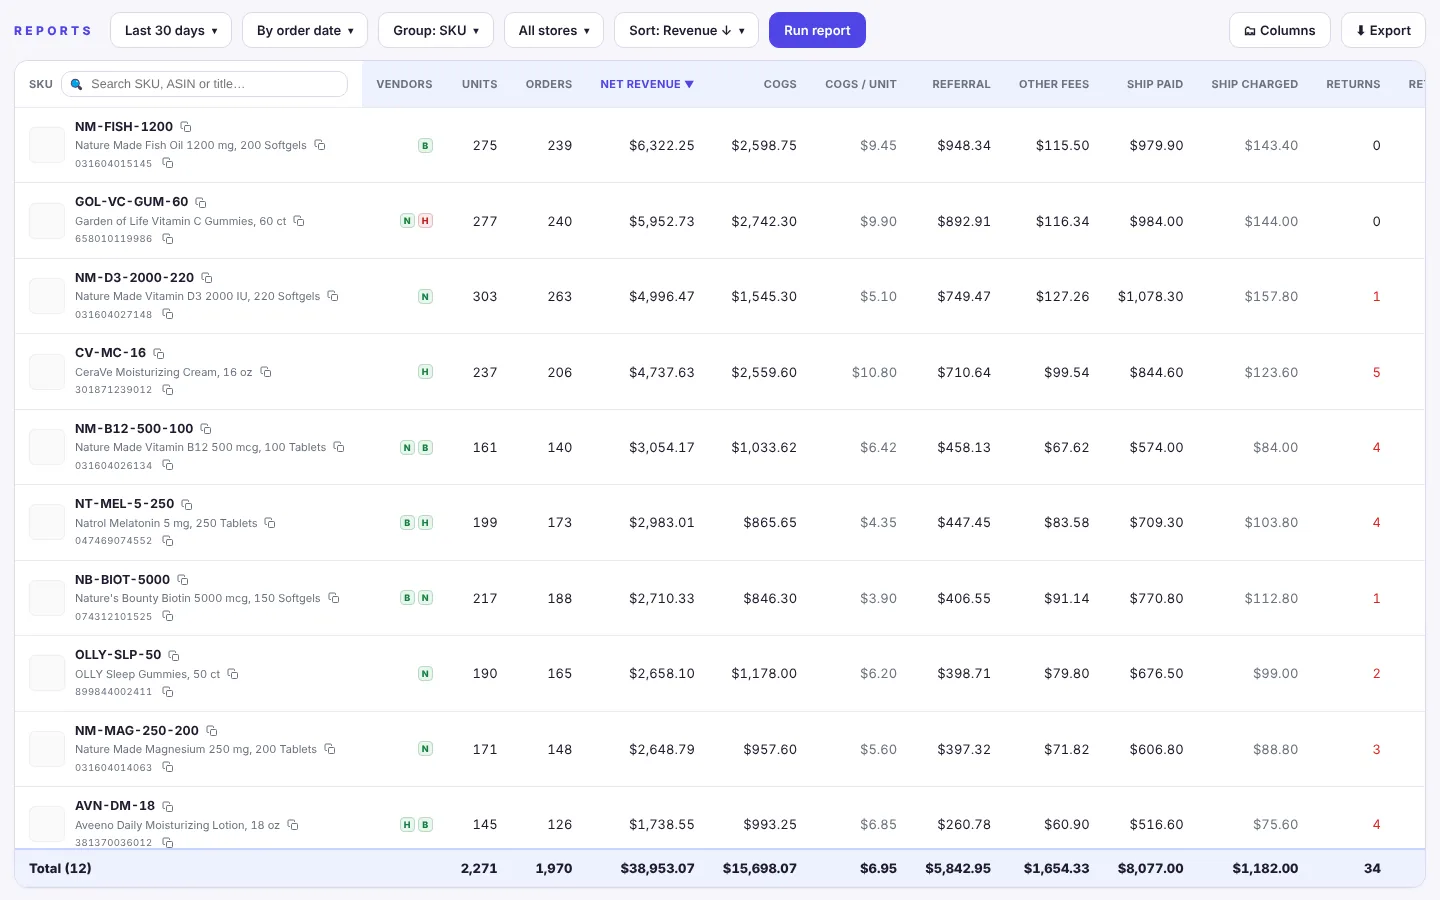Select the checkbox for NM-FISH-1200 row
The width and height of the screenshot is (1440, 900).
coord(47,145)
